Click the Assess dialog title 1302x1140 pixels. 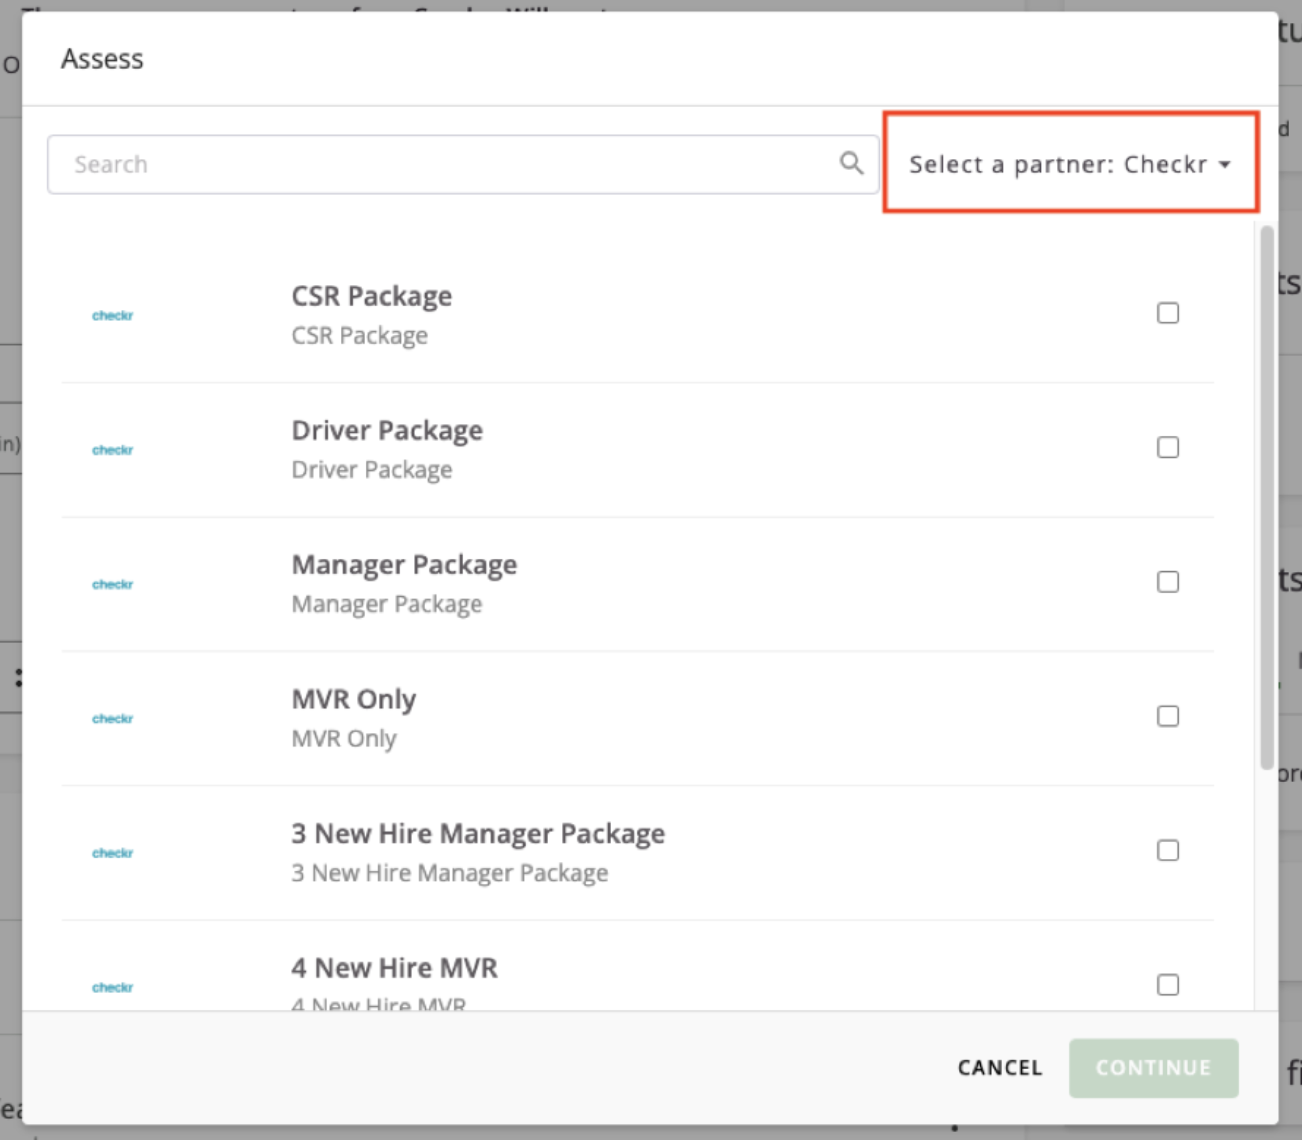click(102, 59)
